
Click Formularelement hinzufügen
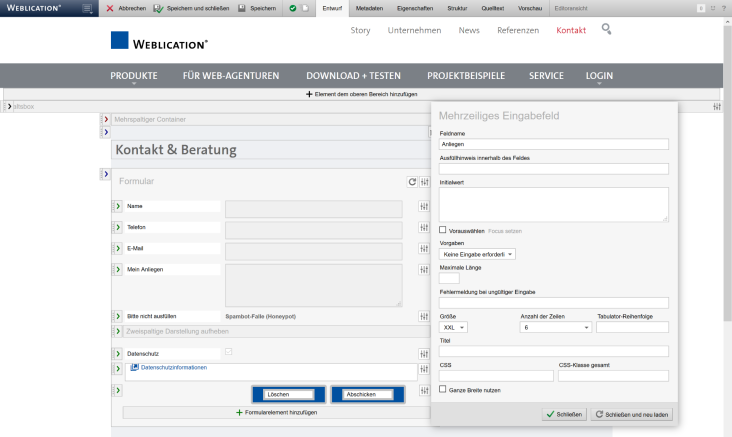tap(276, 413)
